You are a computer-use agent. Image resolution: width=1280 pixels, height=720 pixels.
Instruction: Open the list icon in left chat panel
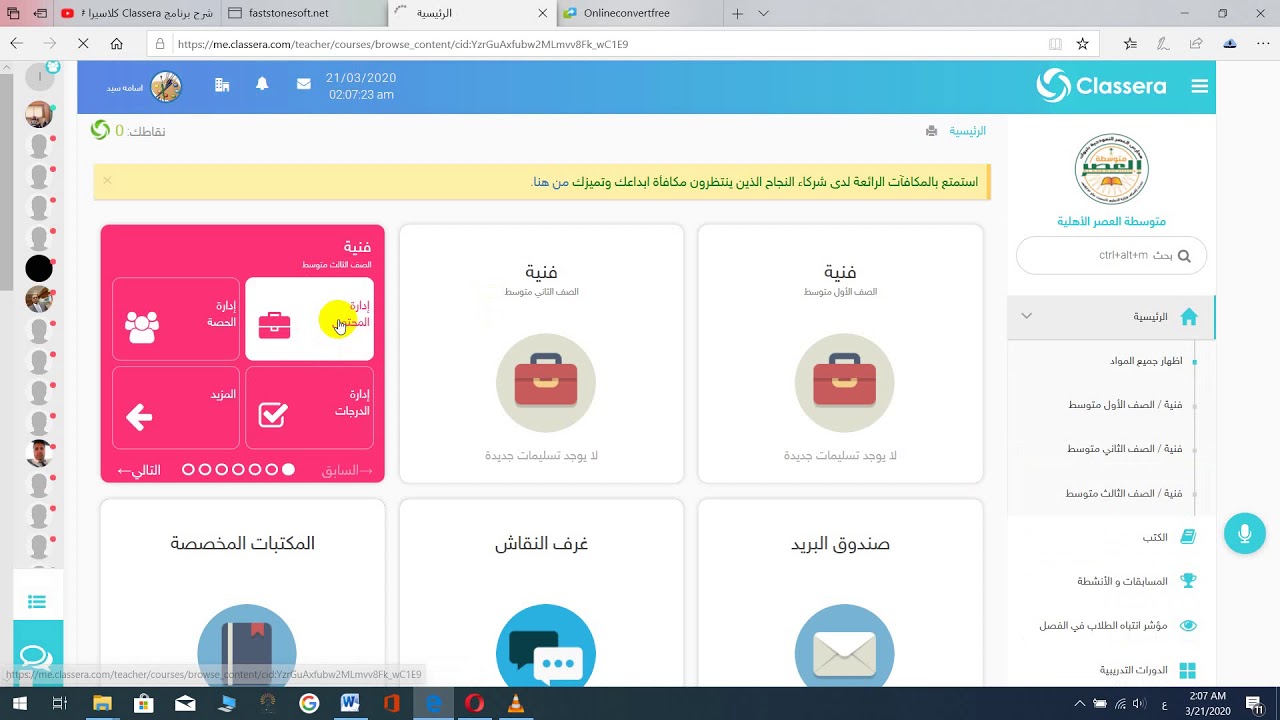(37, 601)
